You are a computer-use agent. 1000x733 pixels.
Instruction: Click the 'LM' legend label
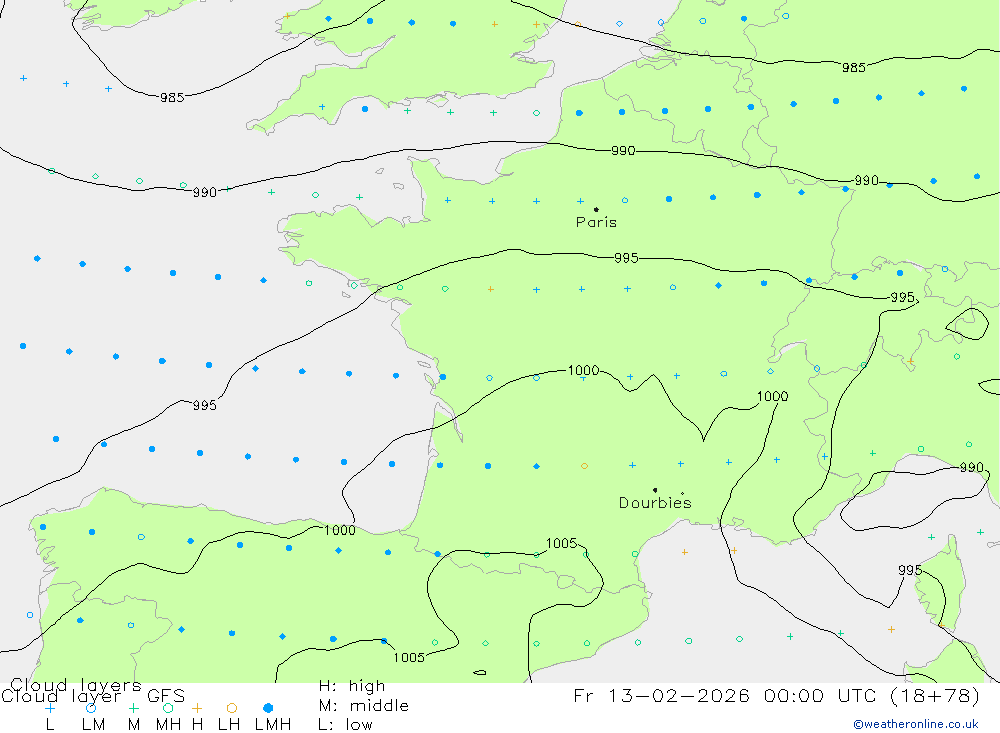(93, 725)
